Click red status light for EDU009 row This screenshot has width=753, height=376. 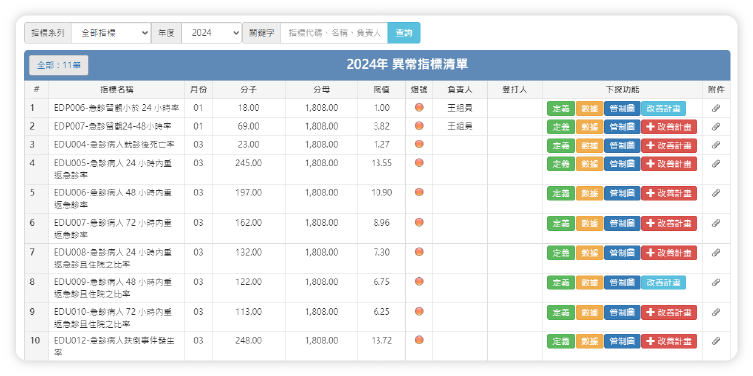(x=419, y=281)
